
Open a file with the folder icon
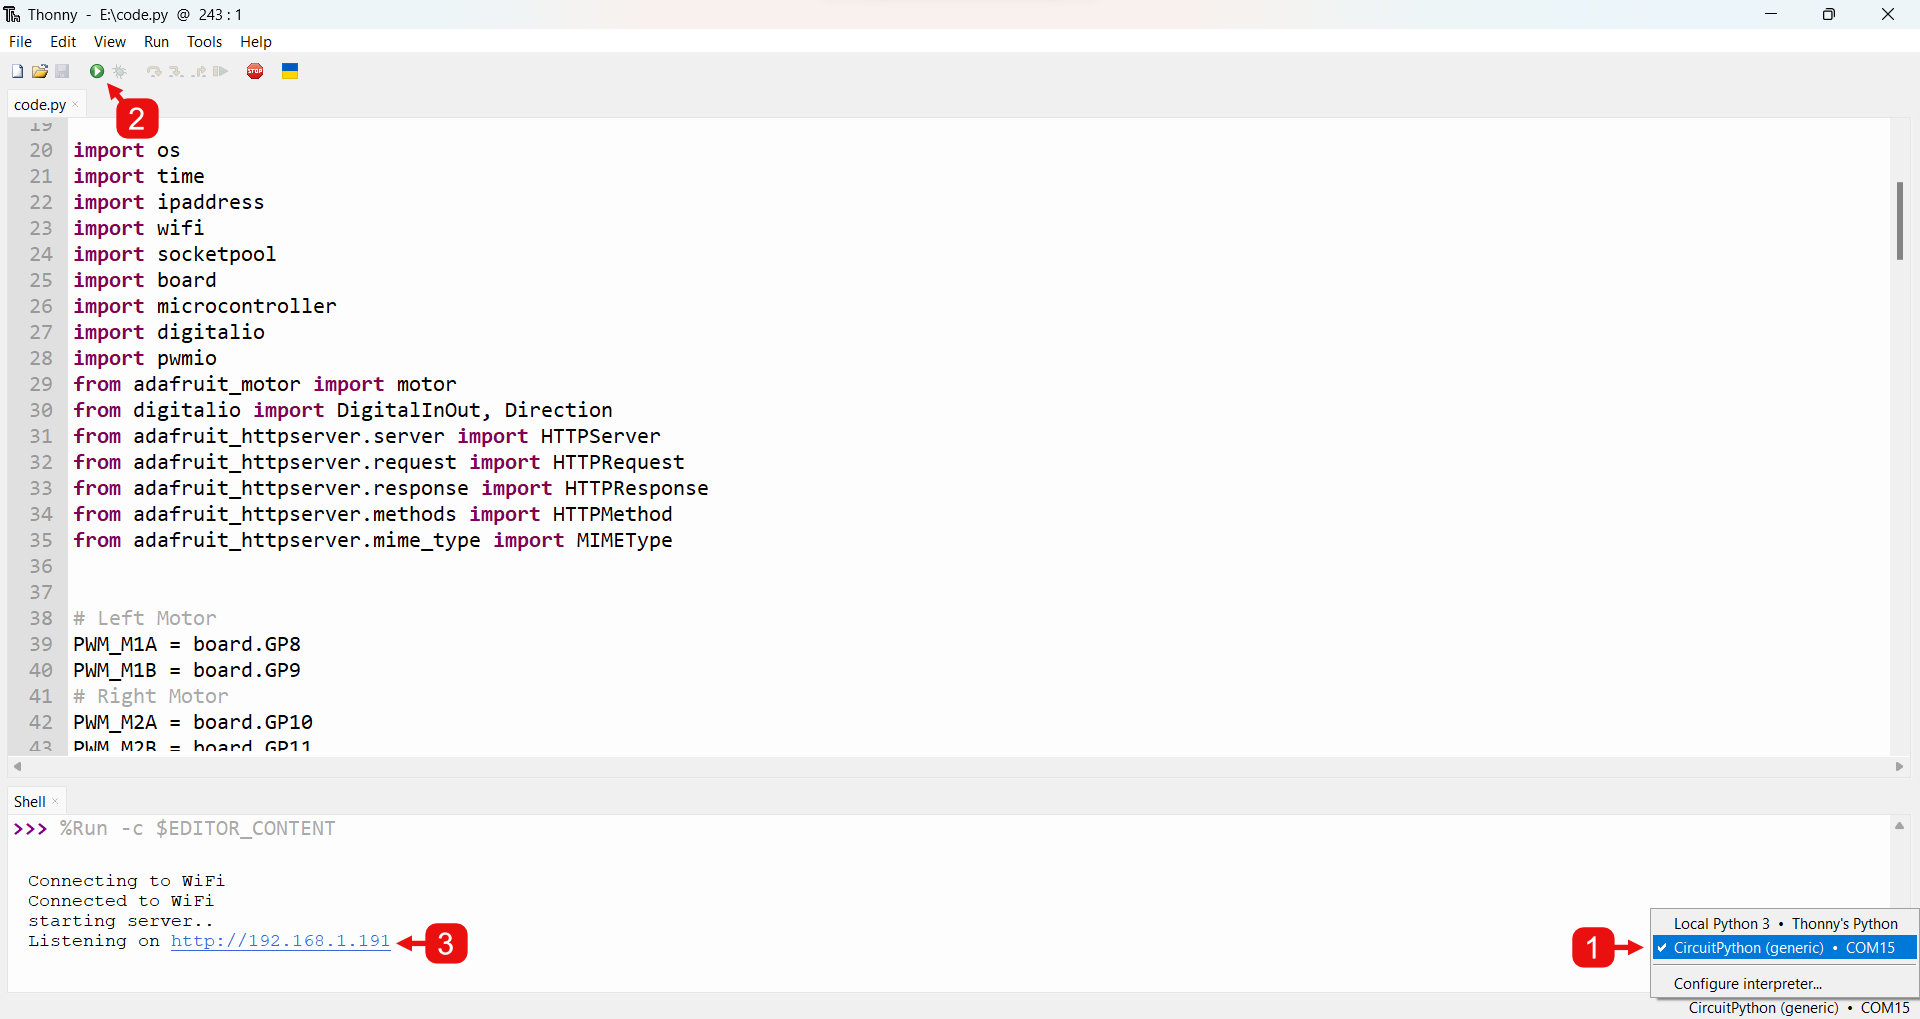click(x=40, y=71)
